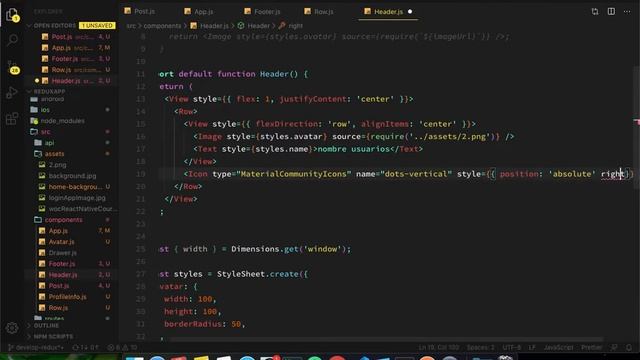Click the 'dots-vertical' string in code

[416, 174]
